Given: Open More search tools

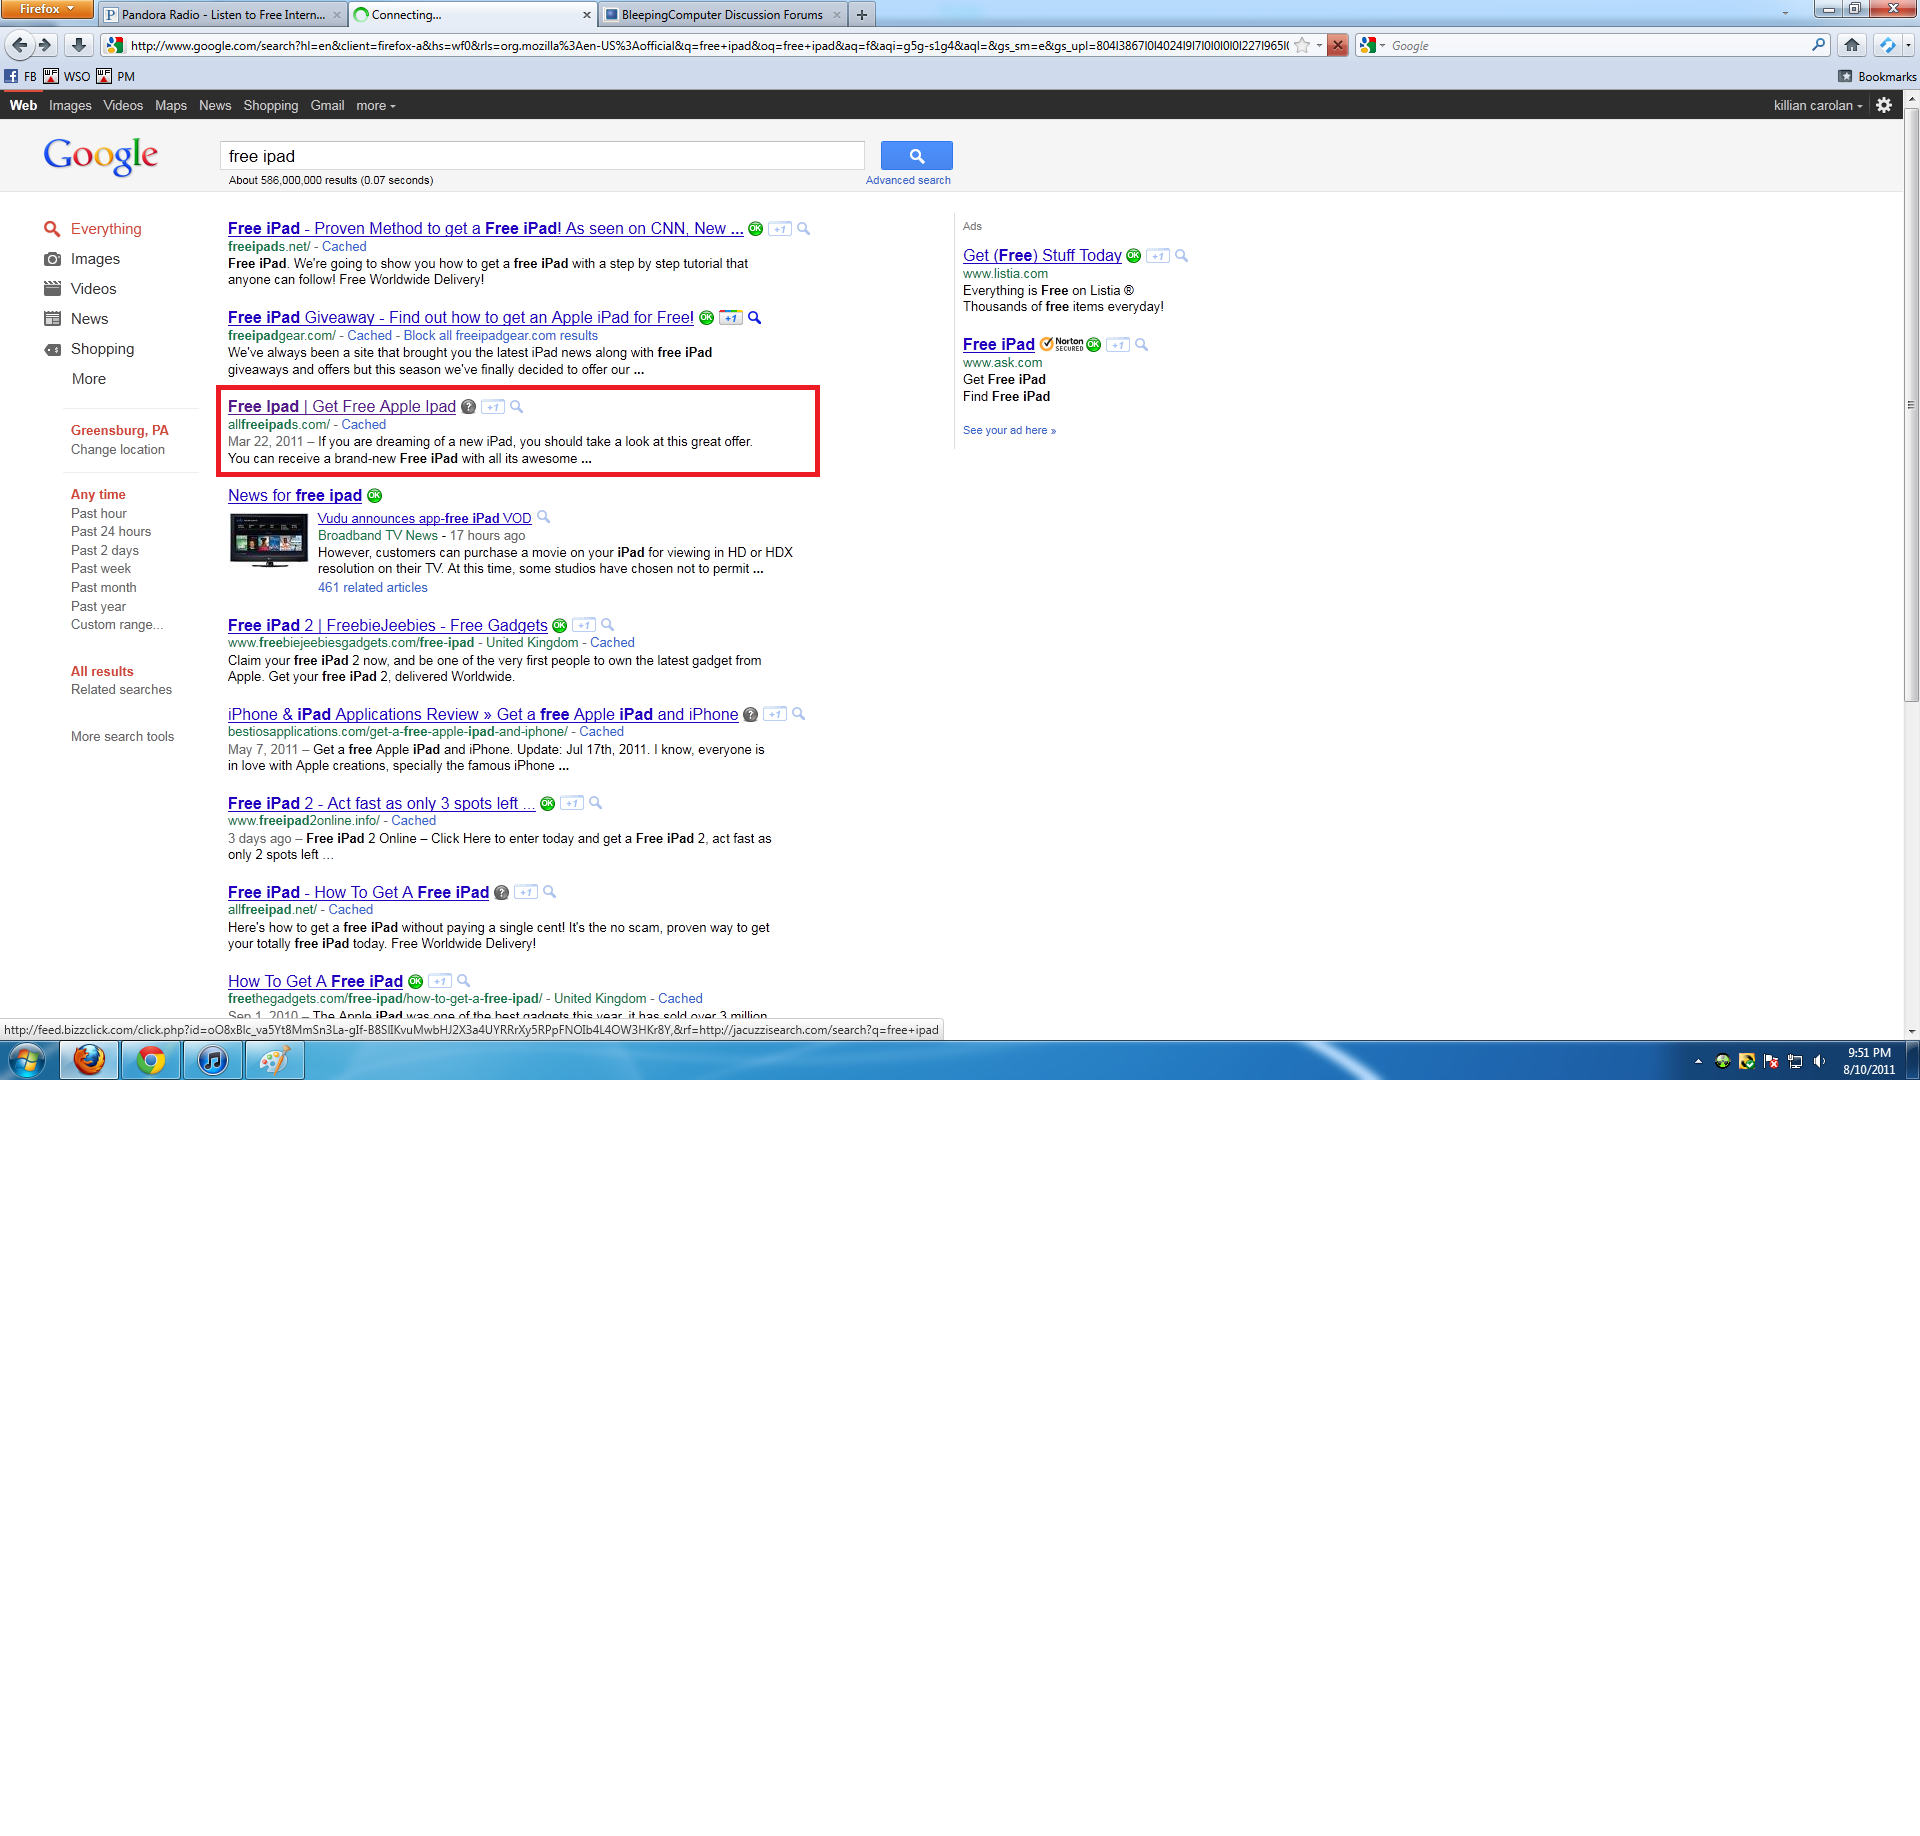Looking at the screenshot, I should point(122,737).
